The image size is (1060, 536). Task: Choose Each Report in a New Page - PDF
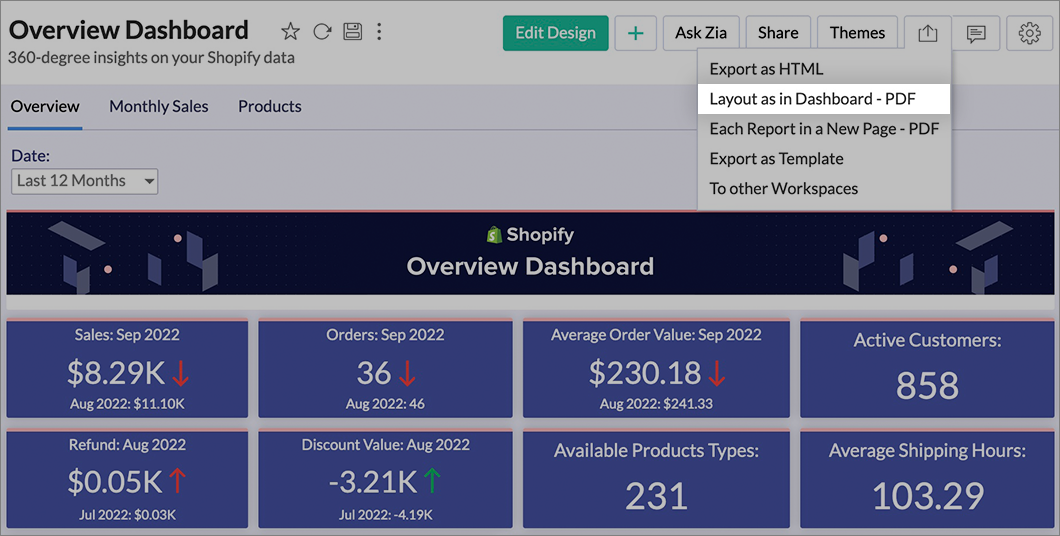(x=824, y=128)
